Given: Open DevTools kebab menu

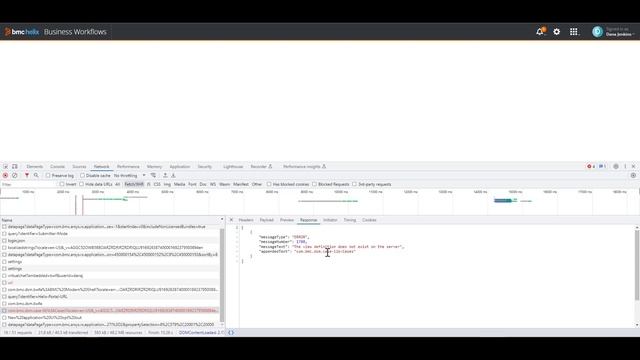Looking at the screenshot, I should tap(625, 167).
